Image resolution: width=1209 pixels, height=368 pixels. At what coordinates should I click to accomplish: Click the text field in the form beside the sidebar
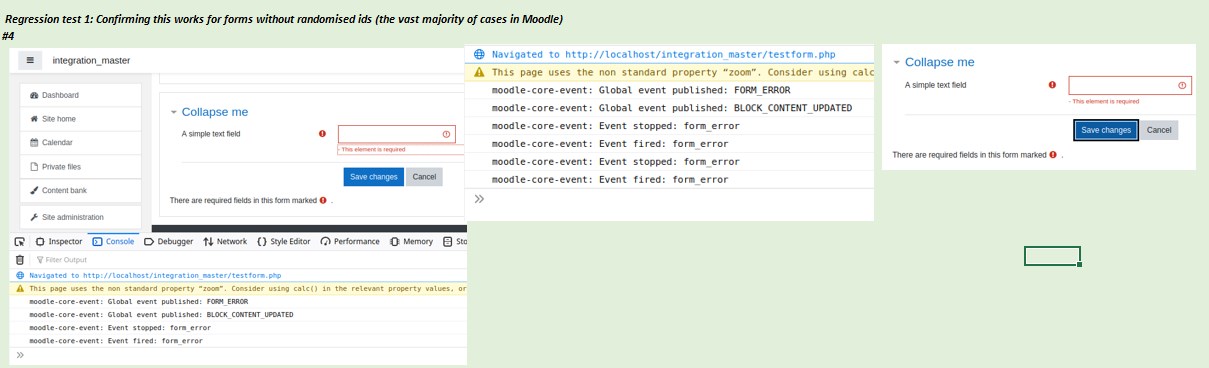point(396,134)
